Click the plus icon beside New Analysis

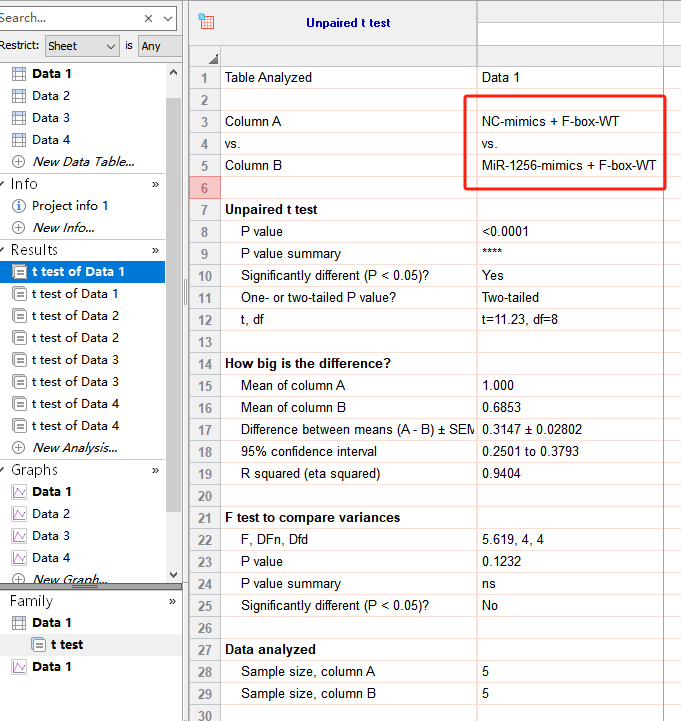pyautogui.click(x=18, y=448)
